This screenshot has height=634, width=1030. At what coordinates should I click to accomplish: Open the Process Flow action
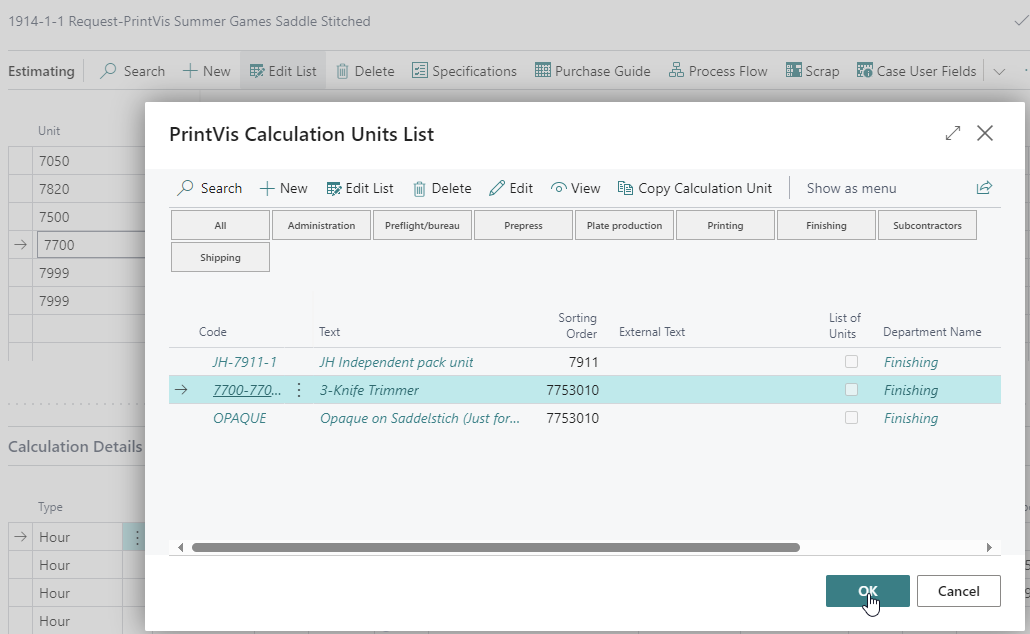pos(718,71)
